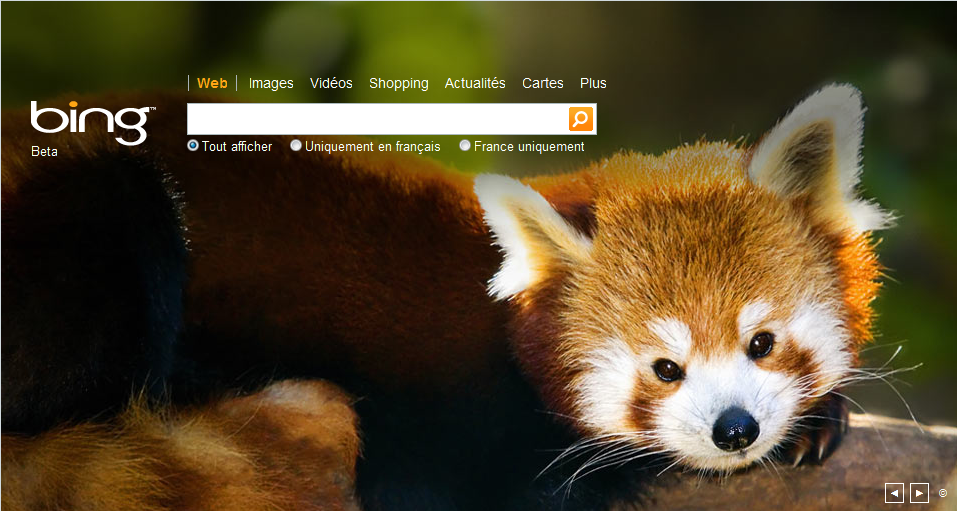Expand the Plus menu
957x511 pixels.
point(593,83)
